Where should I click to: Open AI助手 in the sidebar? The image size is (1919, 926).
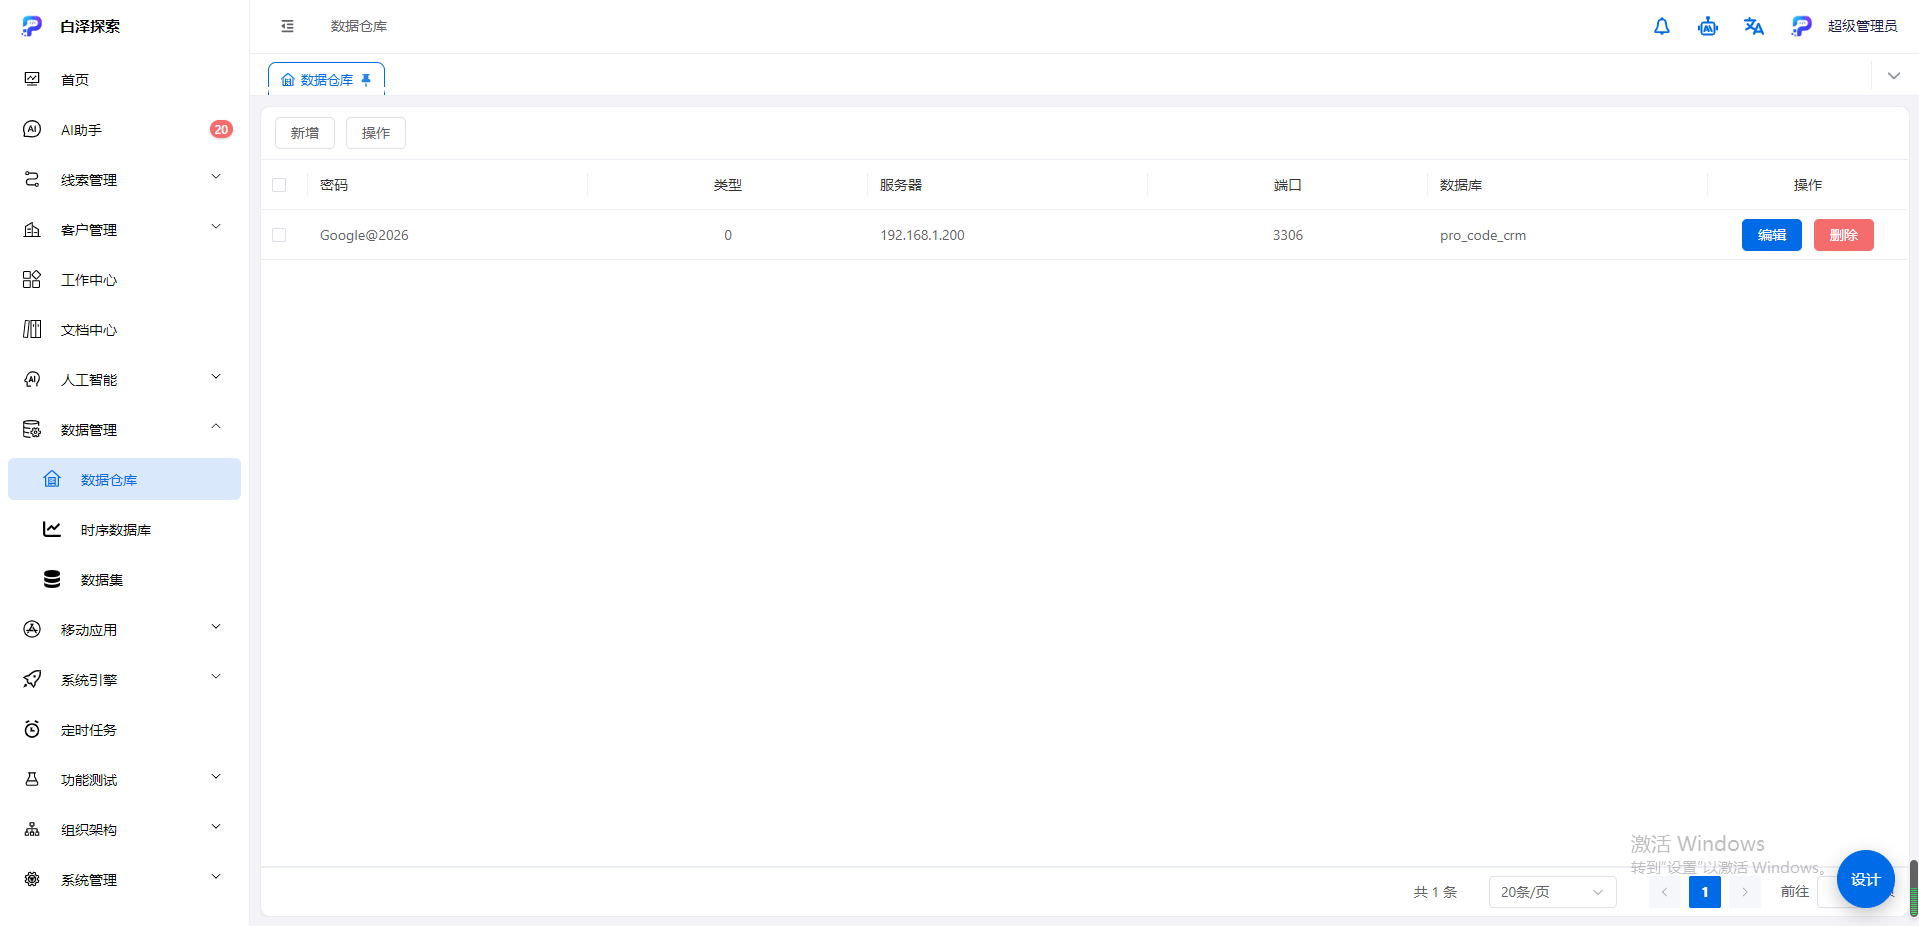[x=124, y=129]
